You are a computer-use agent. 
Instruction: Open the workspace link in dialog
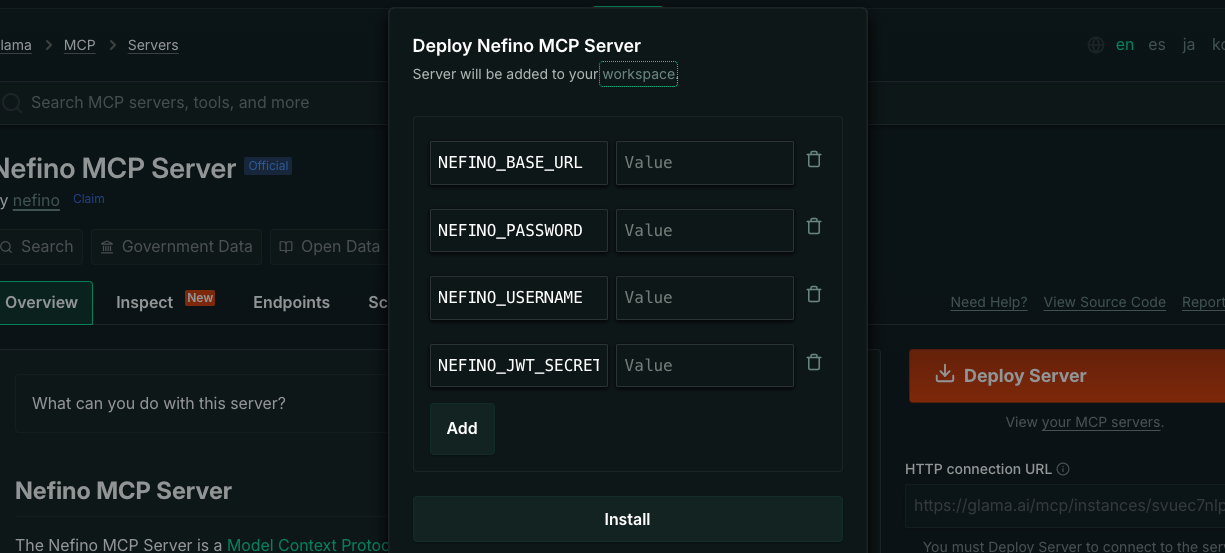point(638,74)
